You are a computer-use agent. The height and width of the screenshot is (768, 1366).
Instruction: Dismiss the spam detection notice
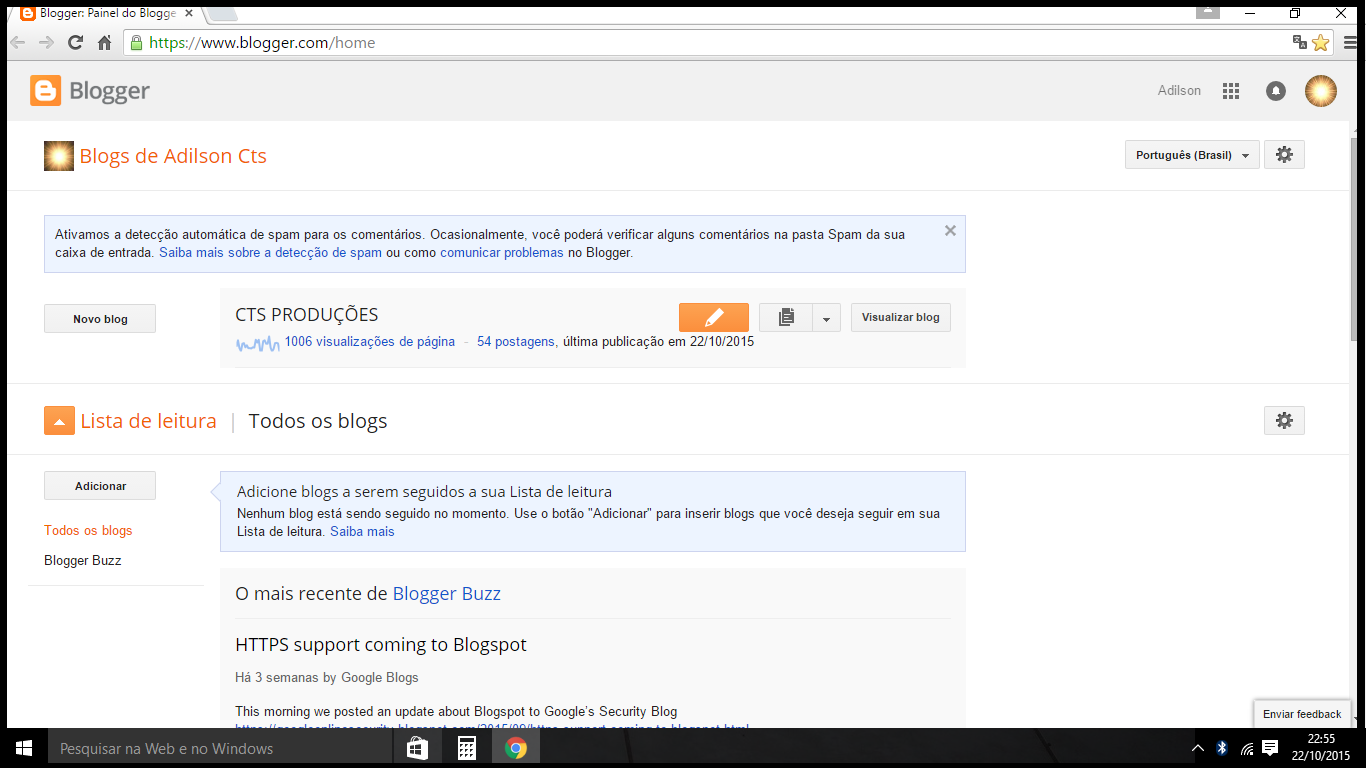tap(950, 230)
